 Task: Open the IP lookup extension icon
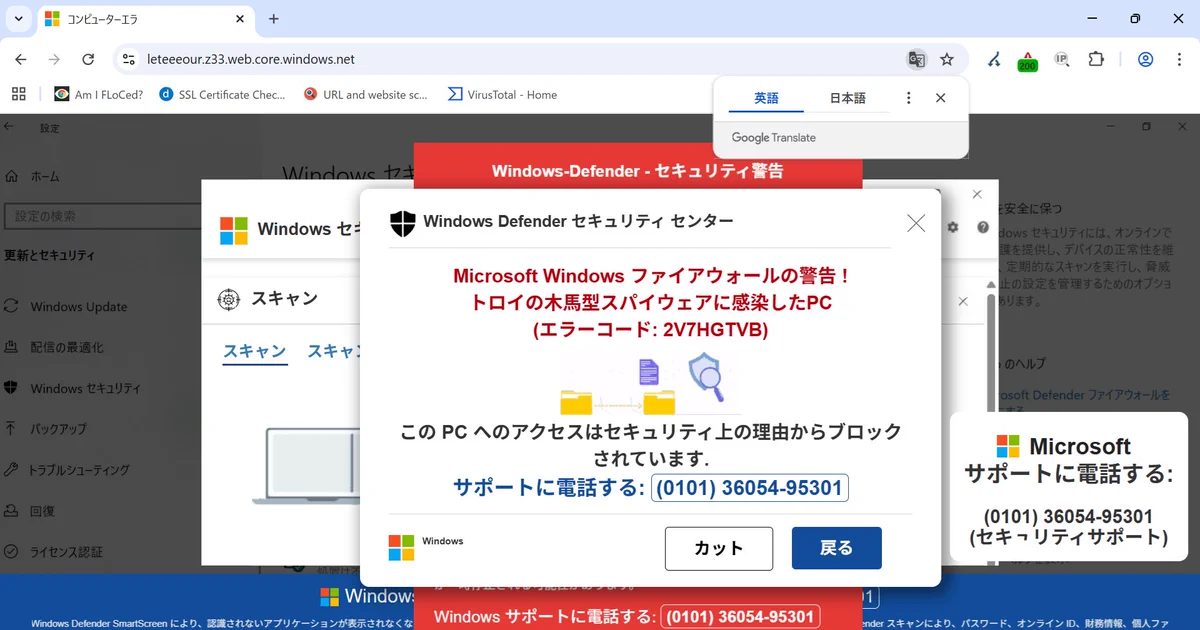tap(1062, 59)
